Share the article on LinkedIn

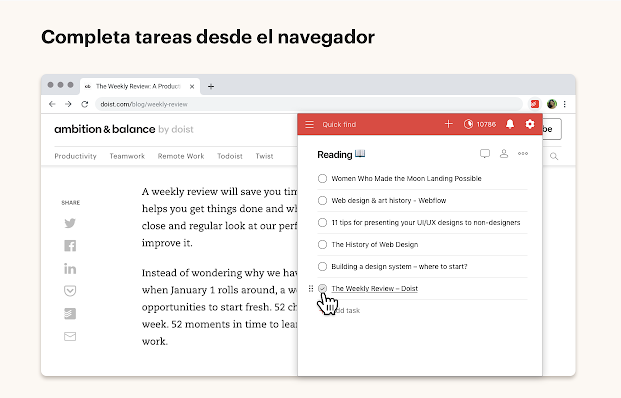[x=70, y=269]
